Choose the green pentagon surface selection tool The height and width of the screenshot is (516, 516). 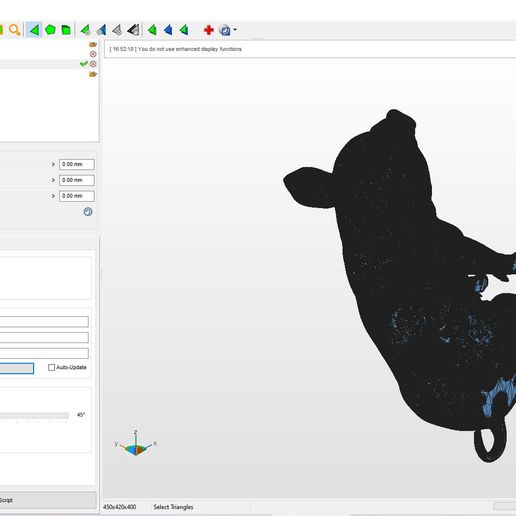click(x=50, y=30)
